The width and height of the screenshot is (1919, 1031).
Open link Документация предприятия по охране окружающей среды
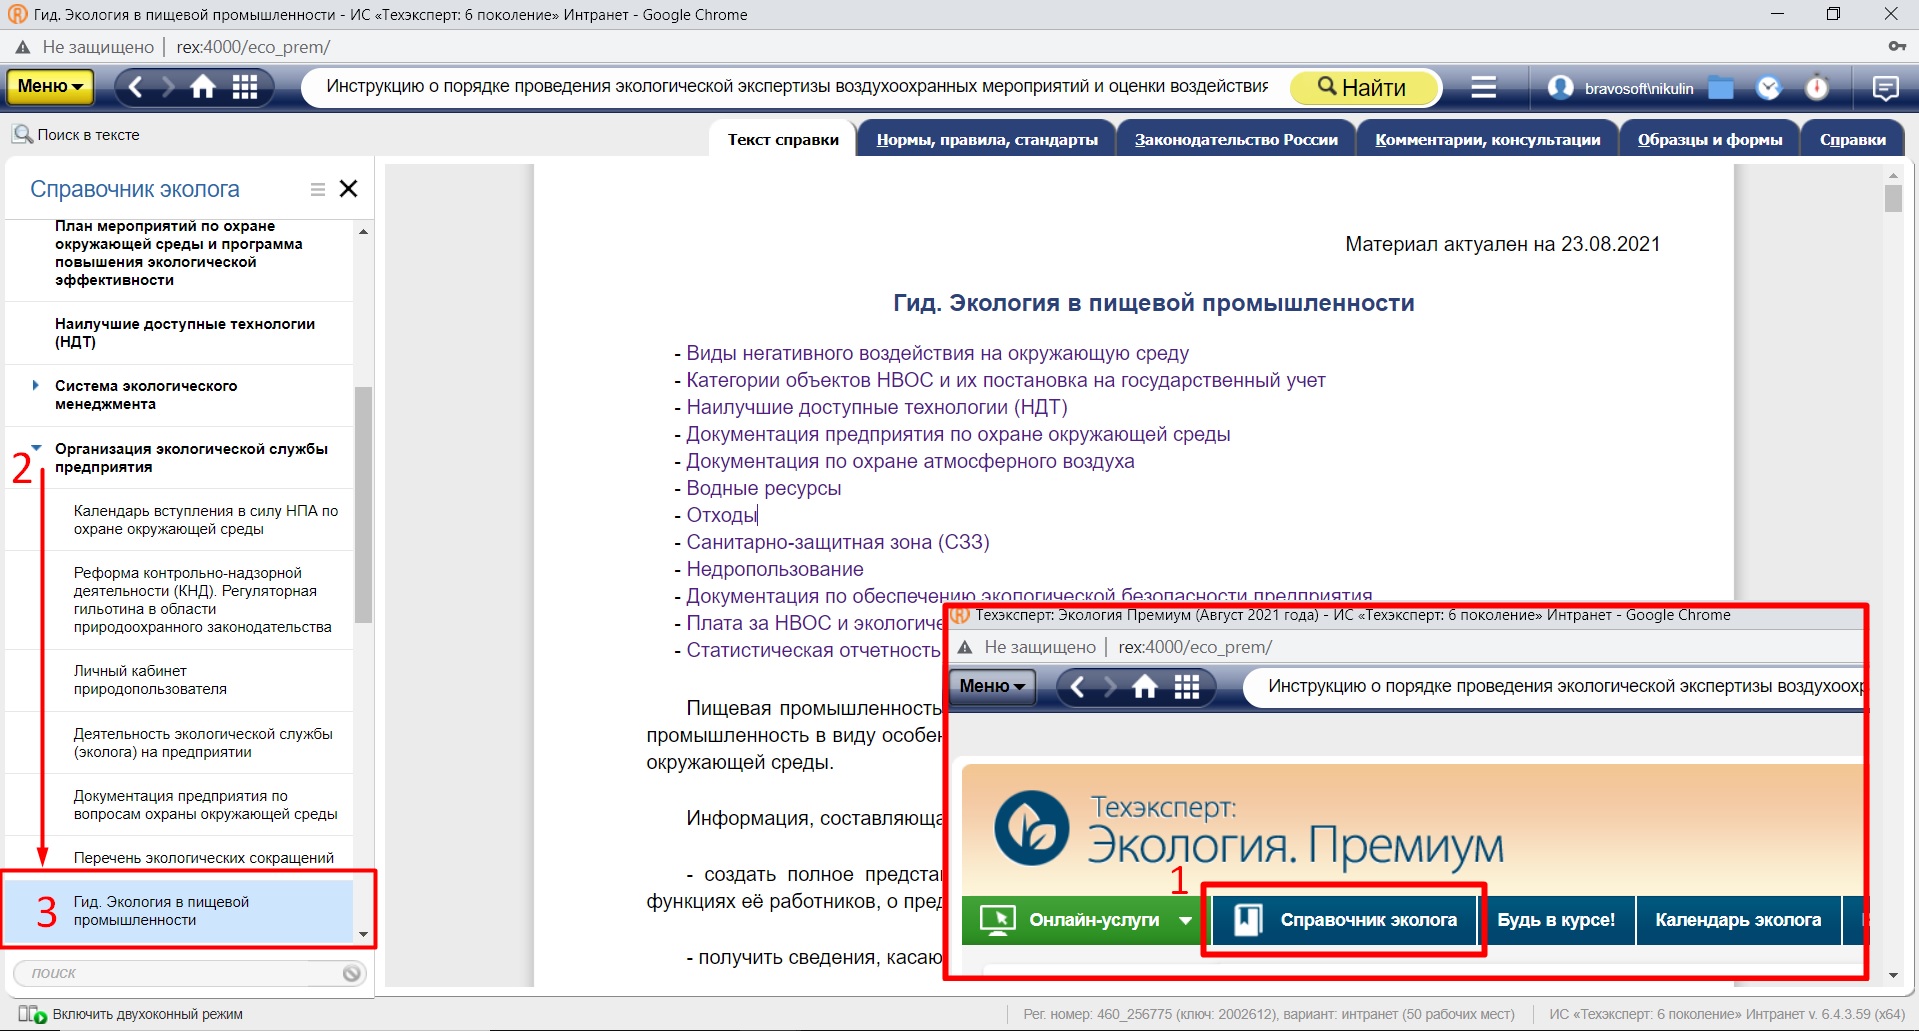pyautogui.click(x=958, y=434)
